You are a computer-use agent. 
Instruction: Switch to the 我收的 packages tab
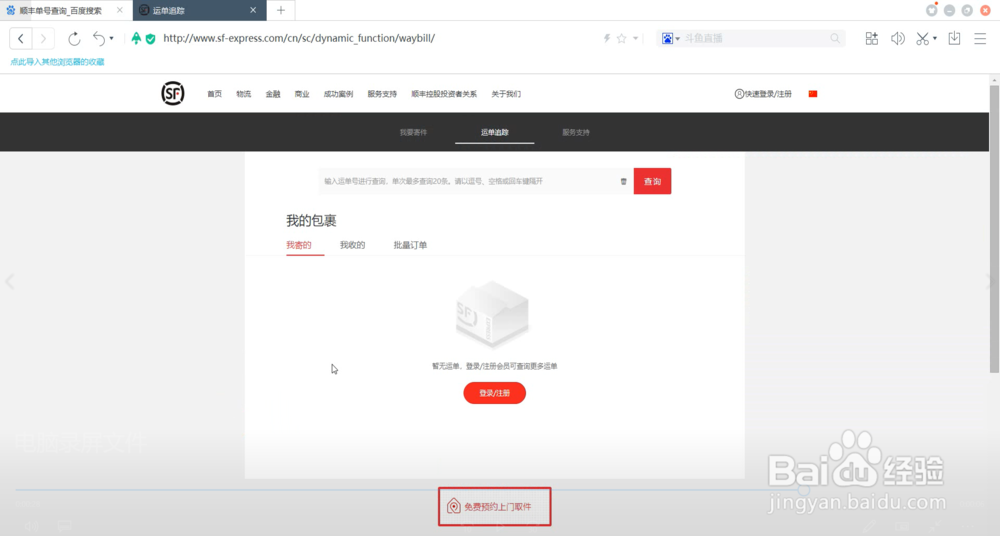point(353,245)
